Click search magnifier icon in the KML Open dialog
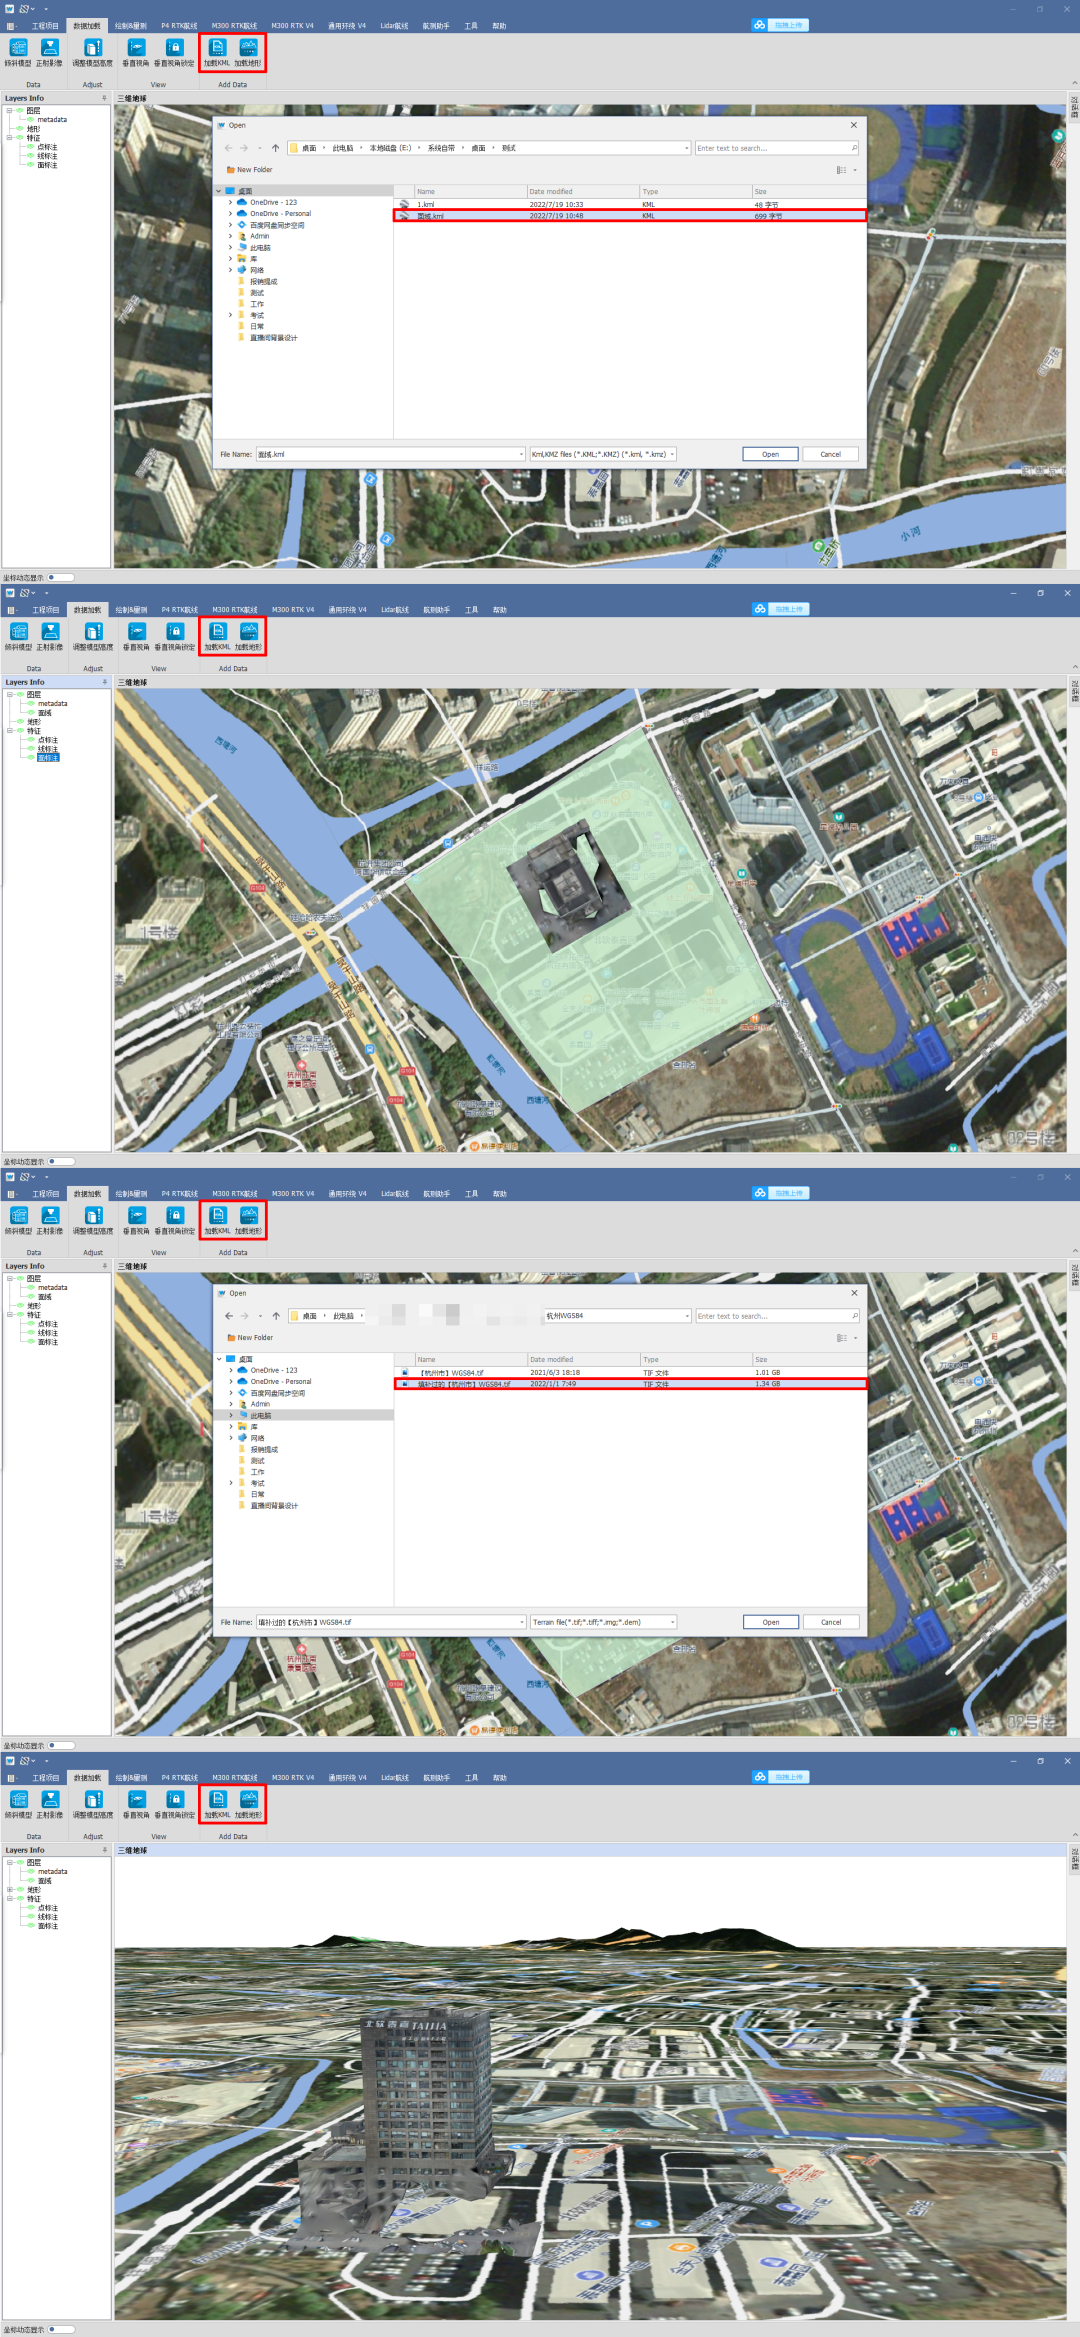 [x=854, y=148]
